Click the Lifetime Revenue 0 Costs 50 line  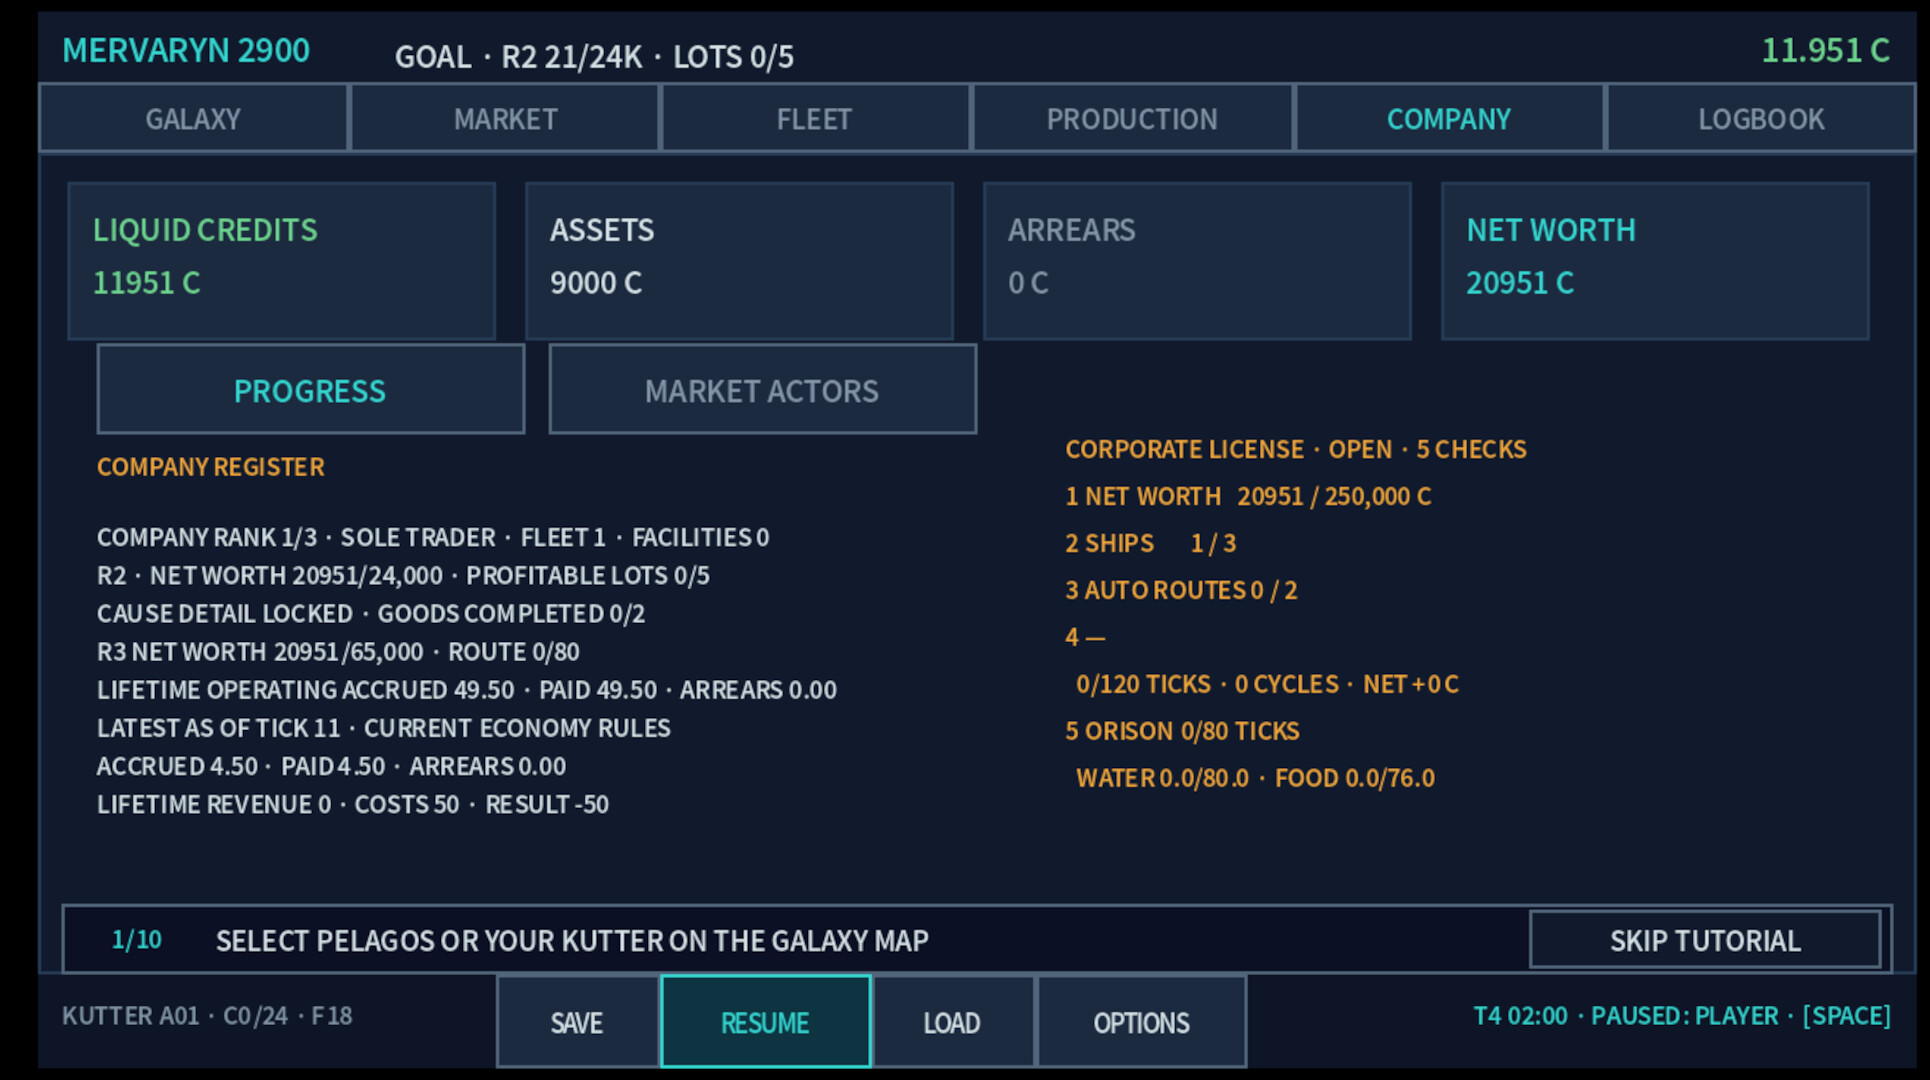pos(353,804)
